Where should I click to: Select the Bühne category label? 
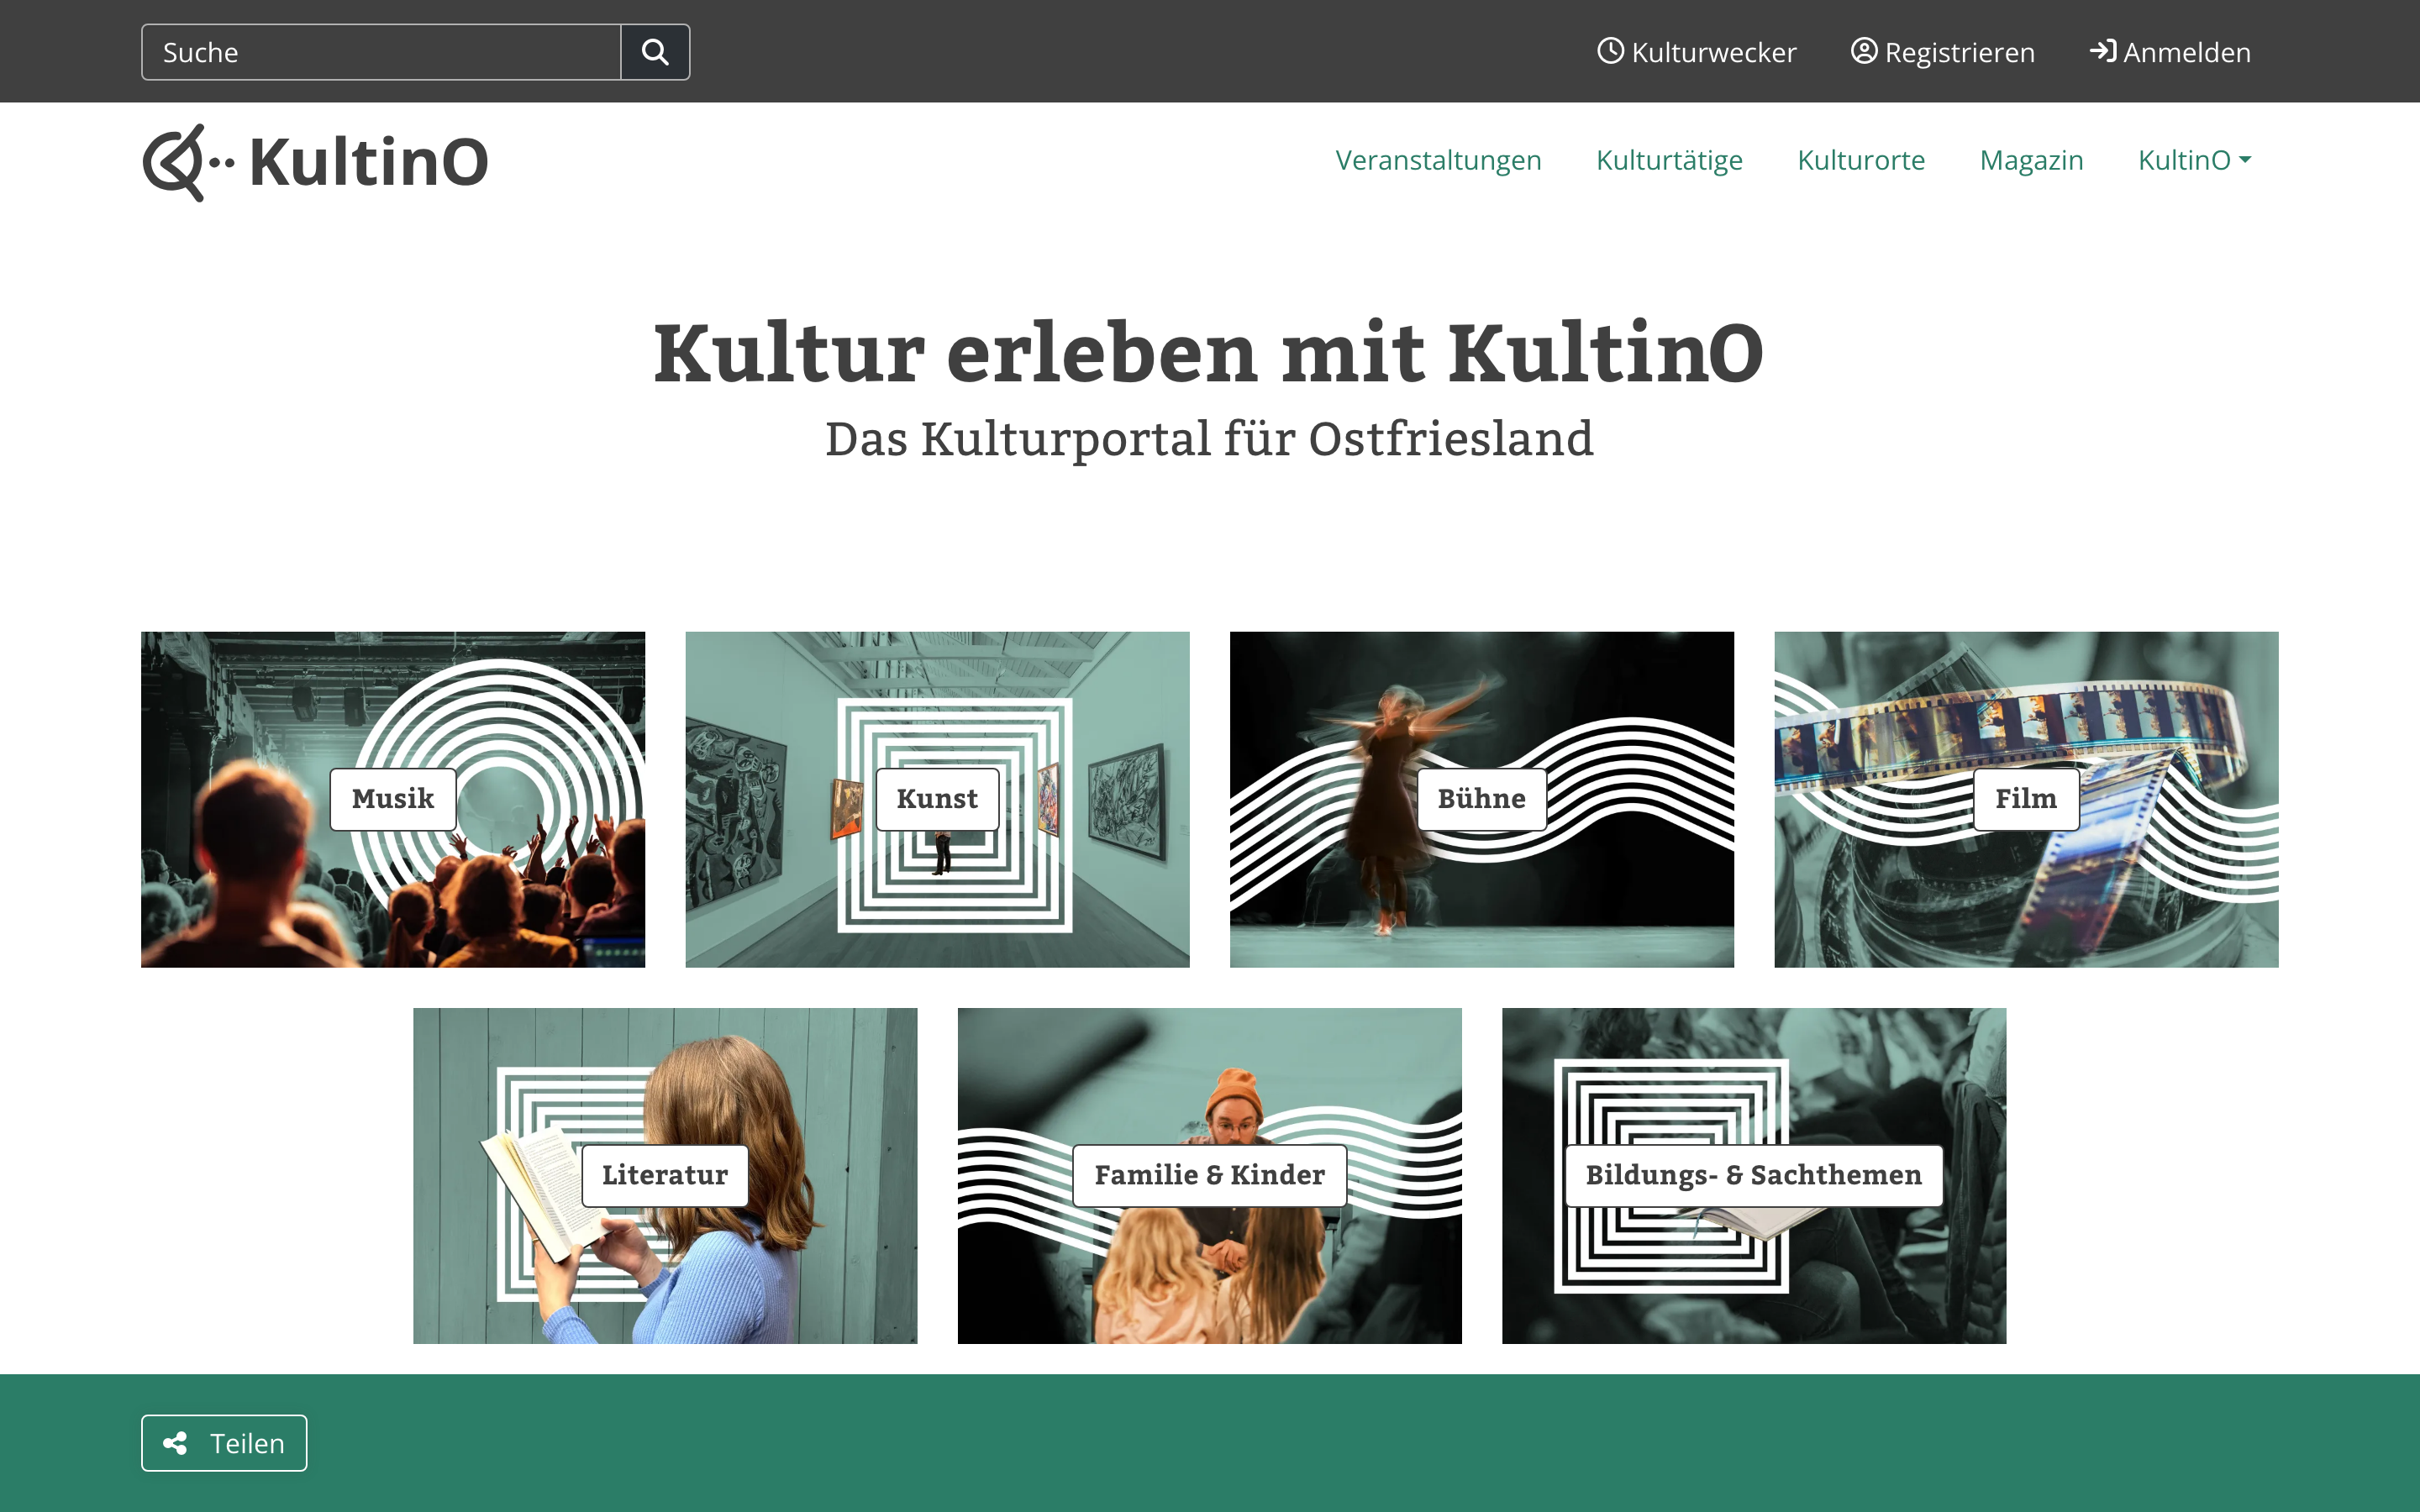click(1482, 799)
